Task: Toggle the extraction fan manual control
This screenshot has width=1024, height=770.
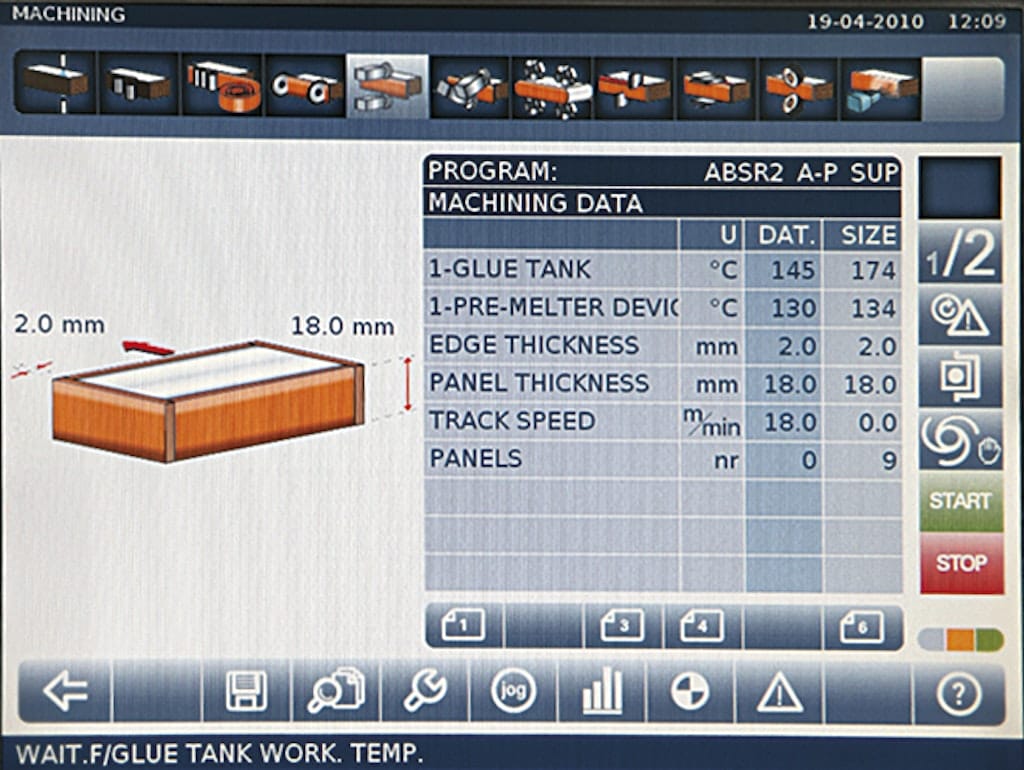Action: click(960, 441)
